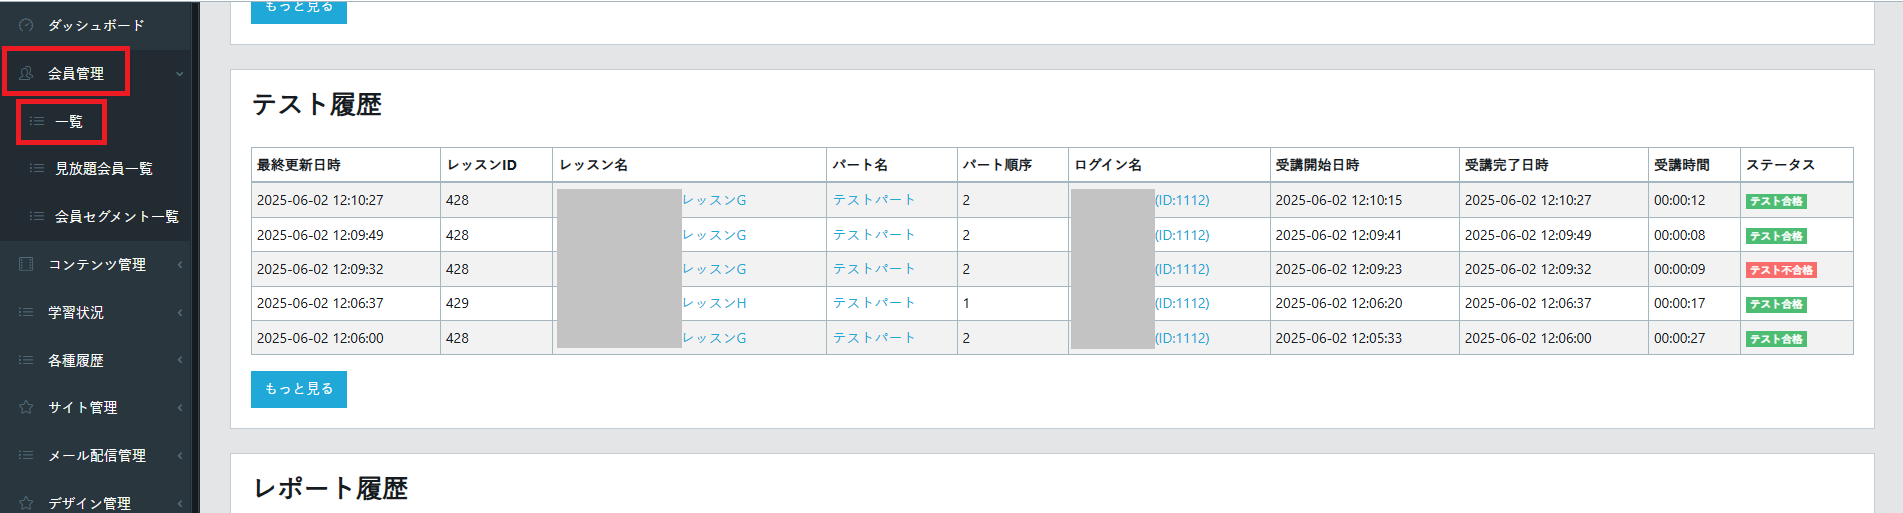
Task: Click the 最終更新日時 column header
Action: coord(299,165)
